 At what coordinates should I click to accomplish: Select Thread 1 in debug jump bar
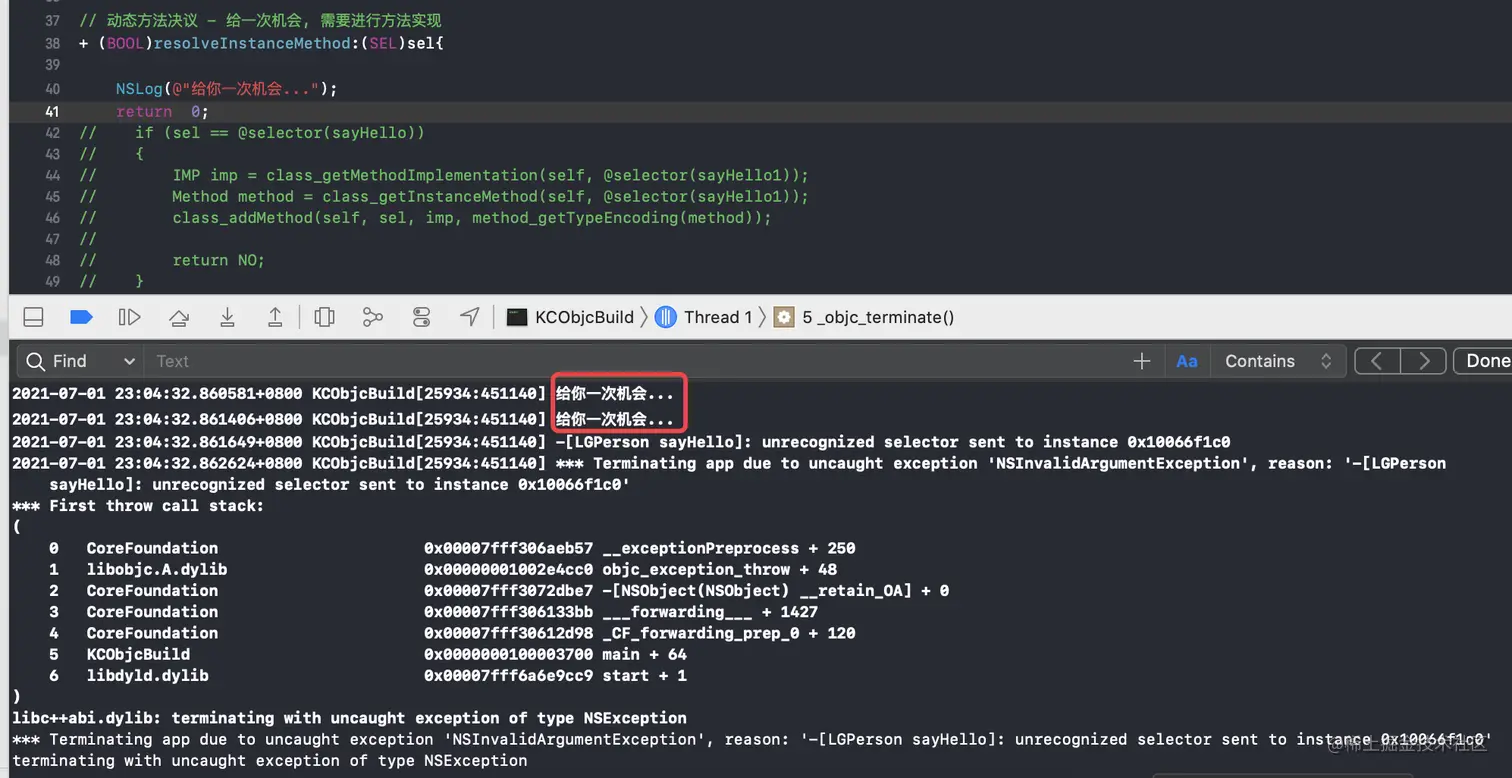(x=704, y=317)
